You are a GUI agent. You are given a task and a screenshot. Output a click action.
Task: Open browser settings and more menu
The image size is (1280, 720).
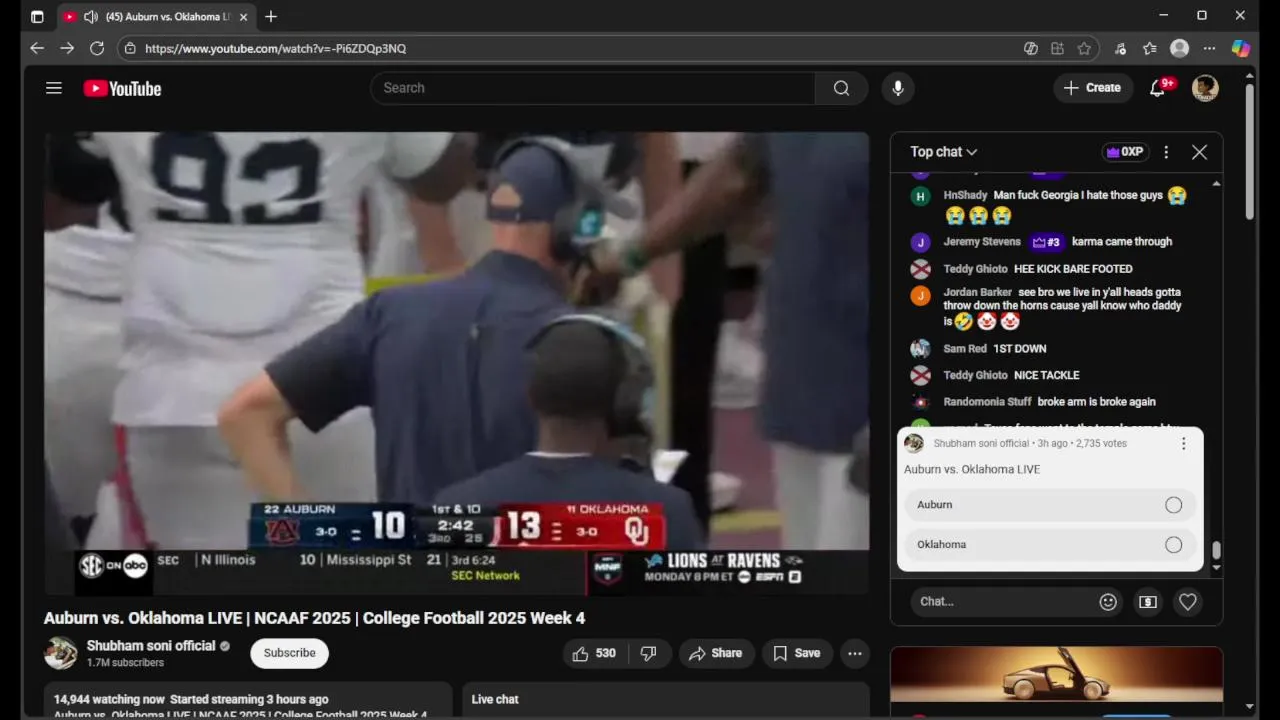1209,48
